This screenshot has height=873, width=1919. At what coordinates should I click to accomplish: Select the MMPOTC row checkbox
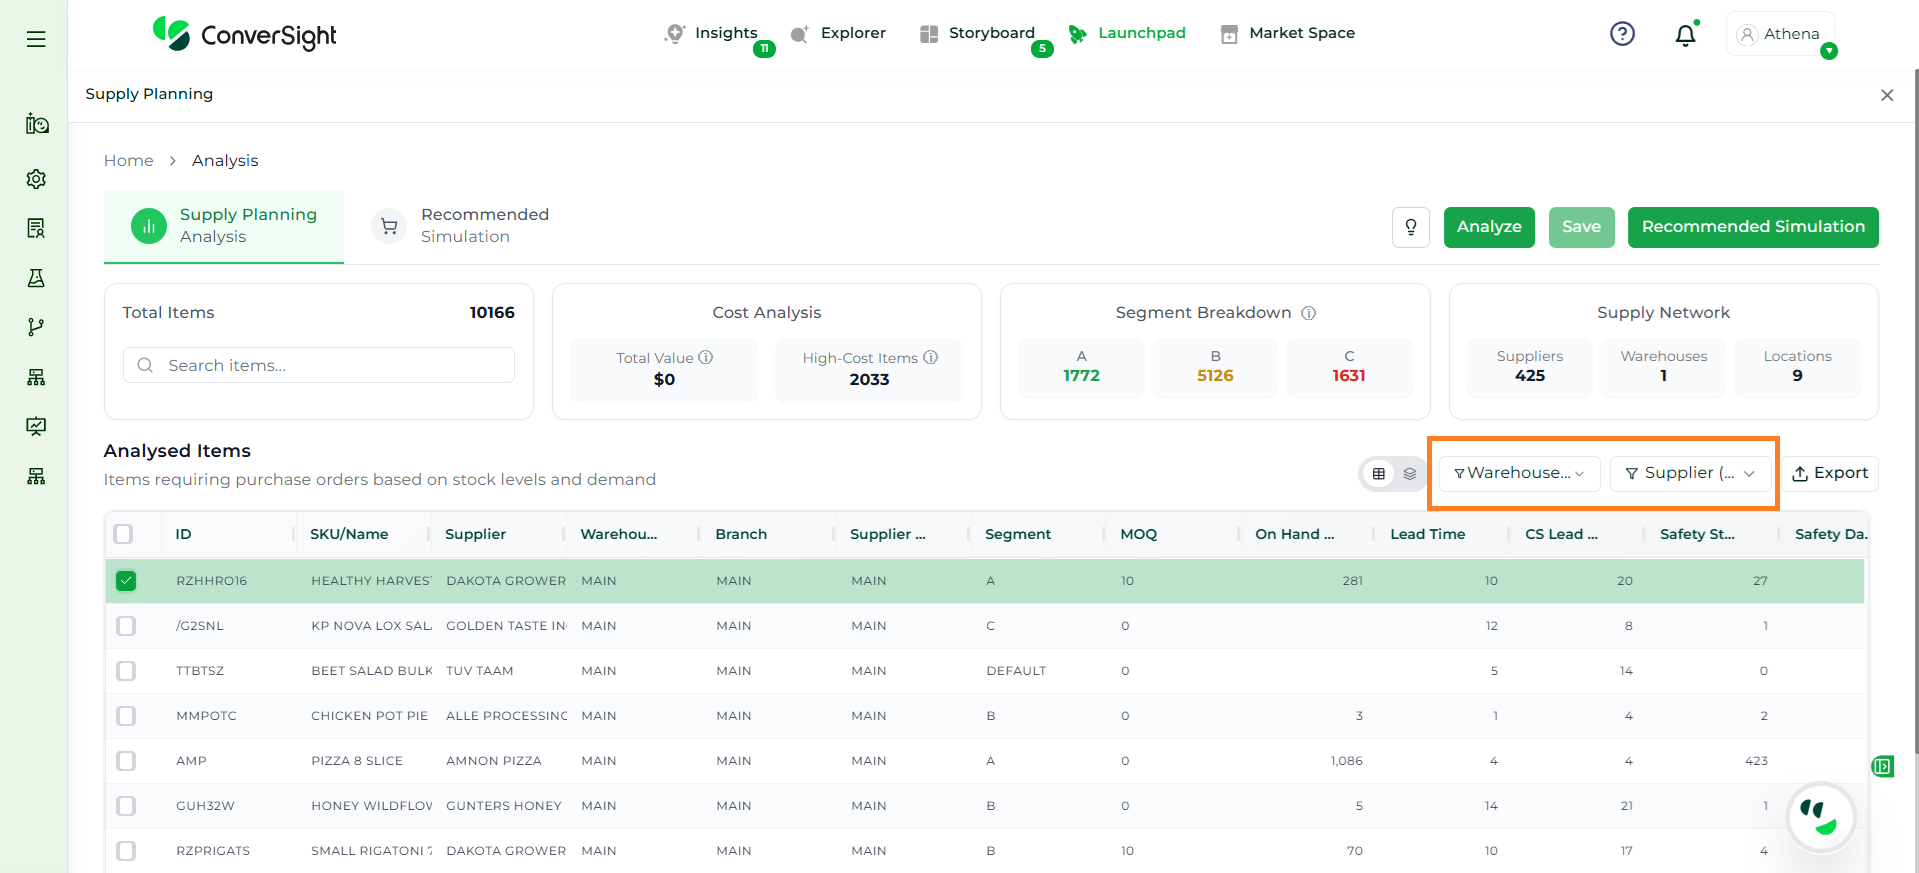coord(126,716)
